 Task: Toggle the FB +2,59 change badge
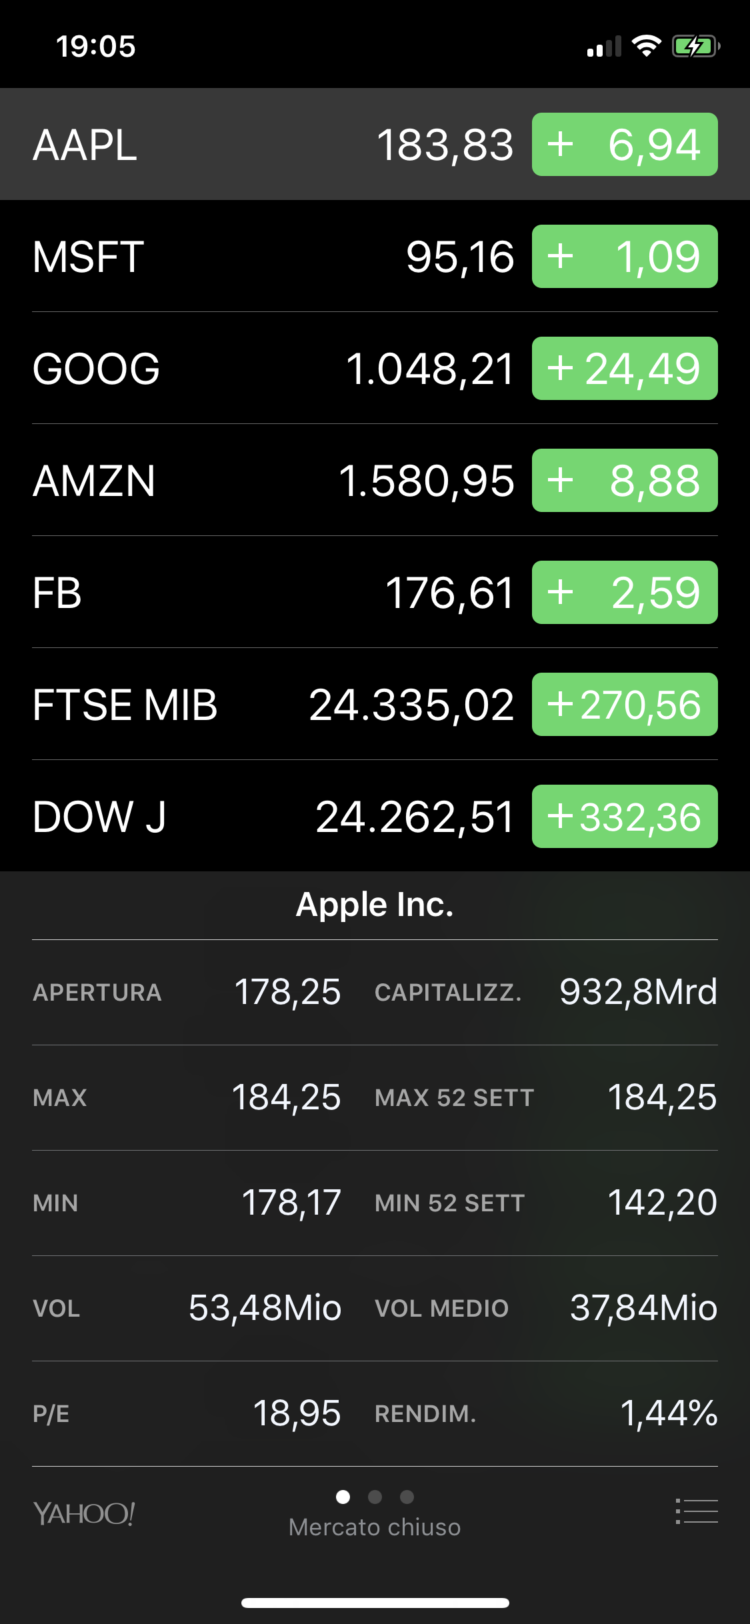coord(624,593)
